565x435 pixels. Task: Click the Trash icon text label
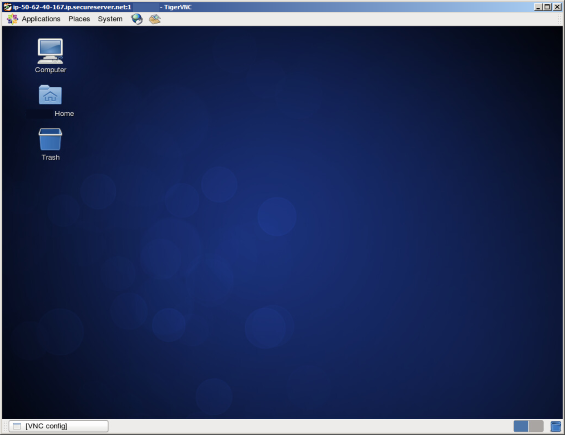[x=50, y=157]
